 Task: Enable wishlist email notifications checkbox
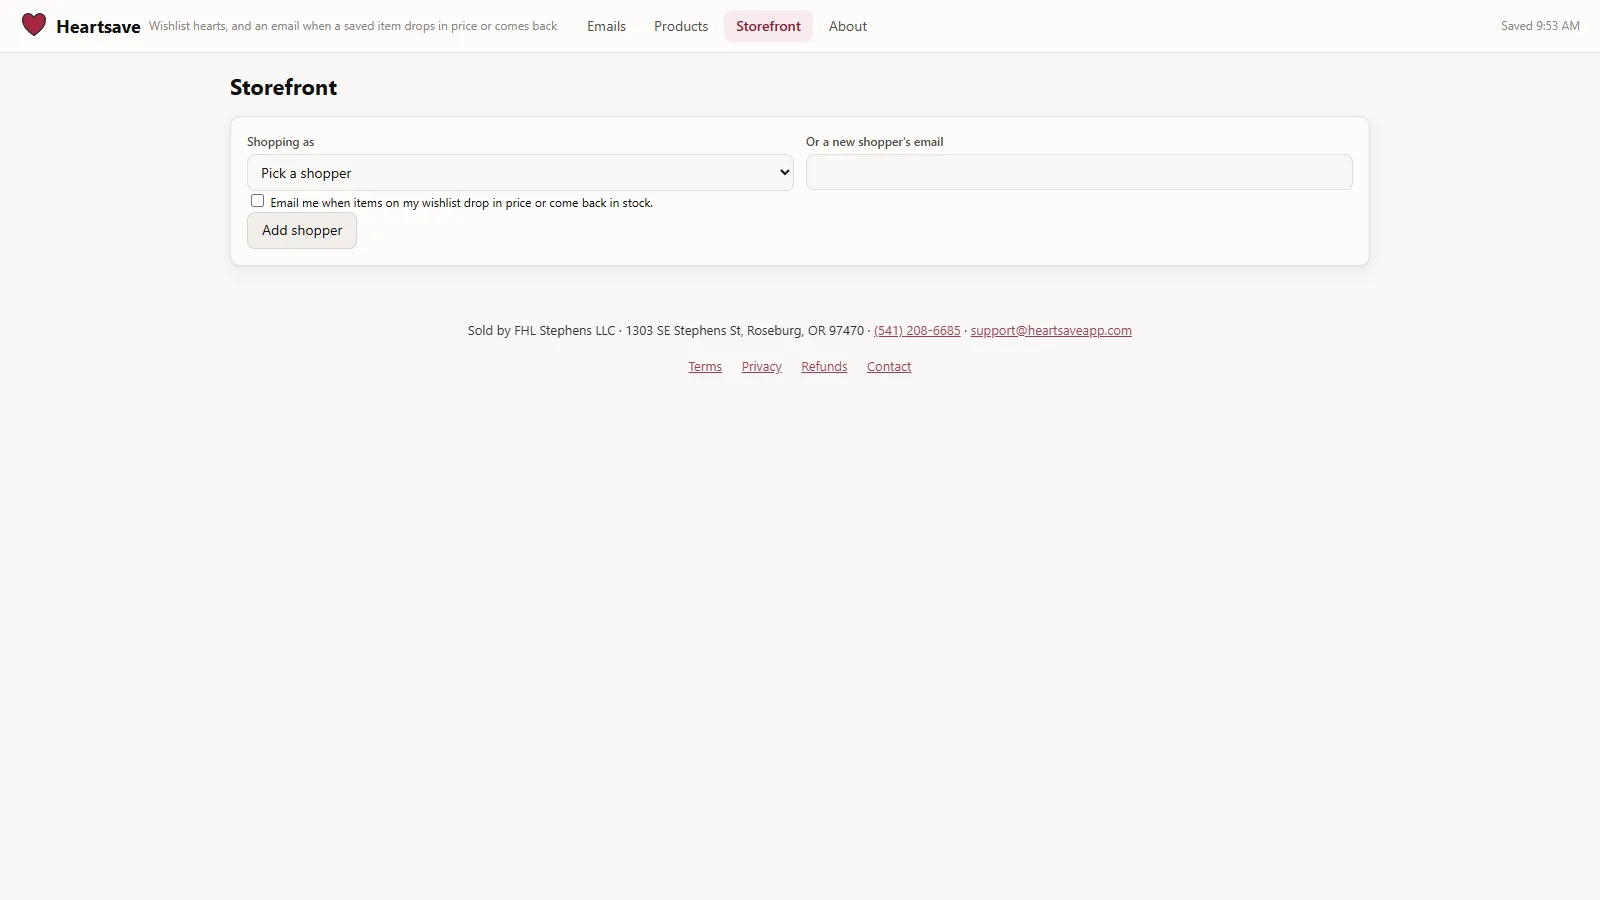tap(257, 201)
